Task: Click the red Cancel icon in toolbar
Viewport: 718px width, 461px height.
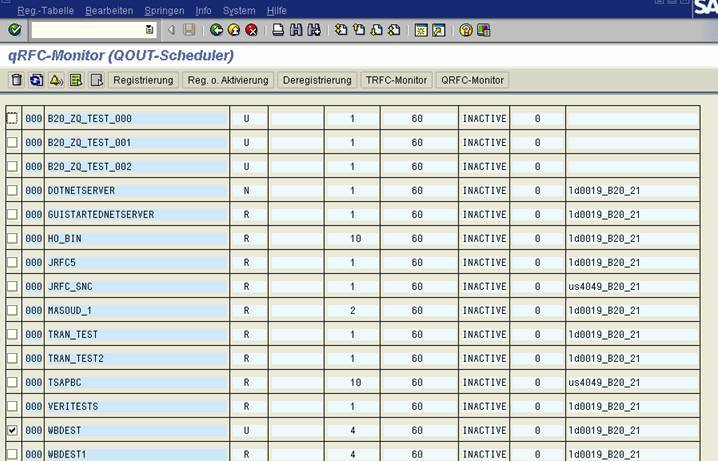Action: click(251, 30)
